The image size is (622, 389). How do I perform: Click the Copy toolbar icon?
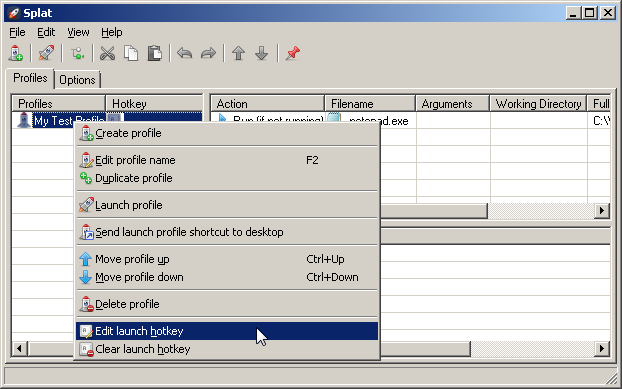[x=131, y=53]
